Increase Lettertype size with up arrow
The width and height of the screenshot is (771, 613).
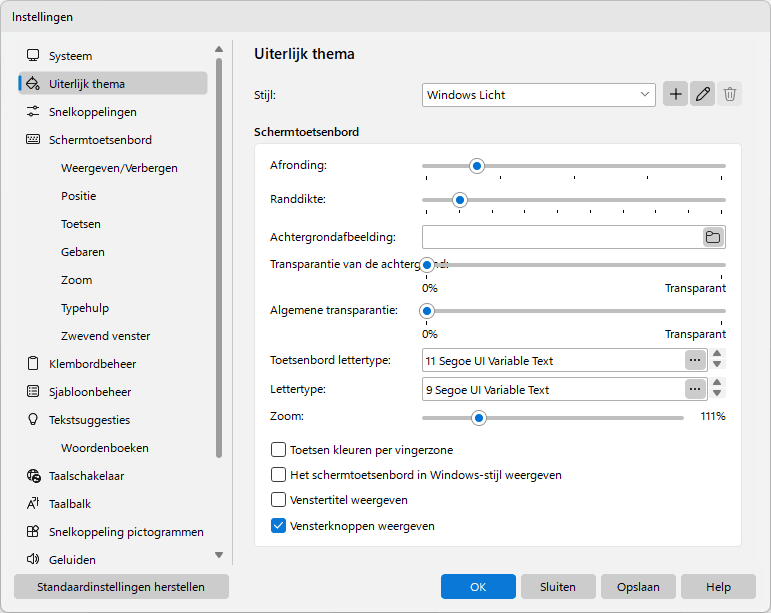coord(717,382)
